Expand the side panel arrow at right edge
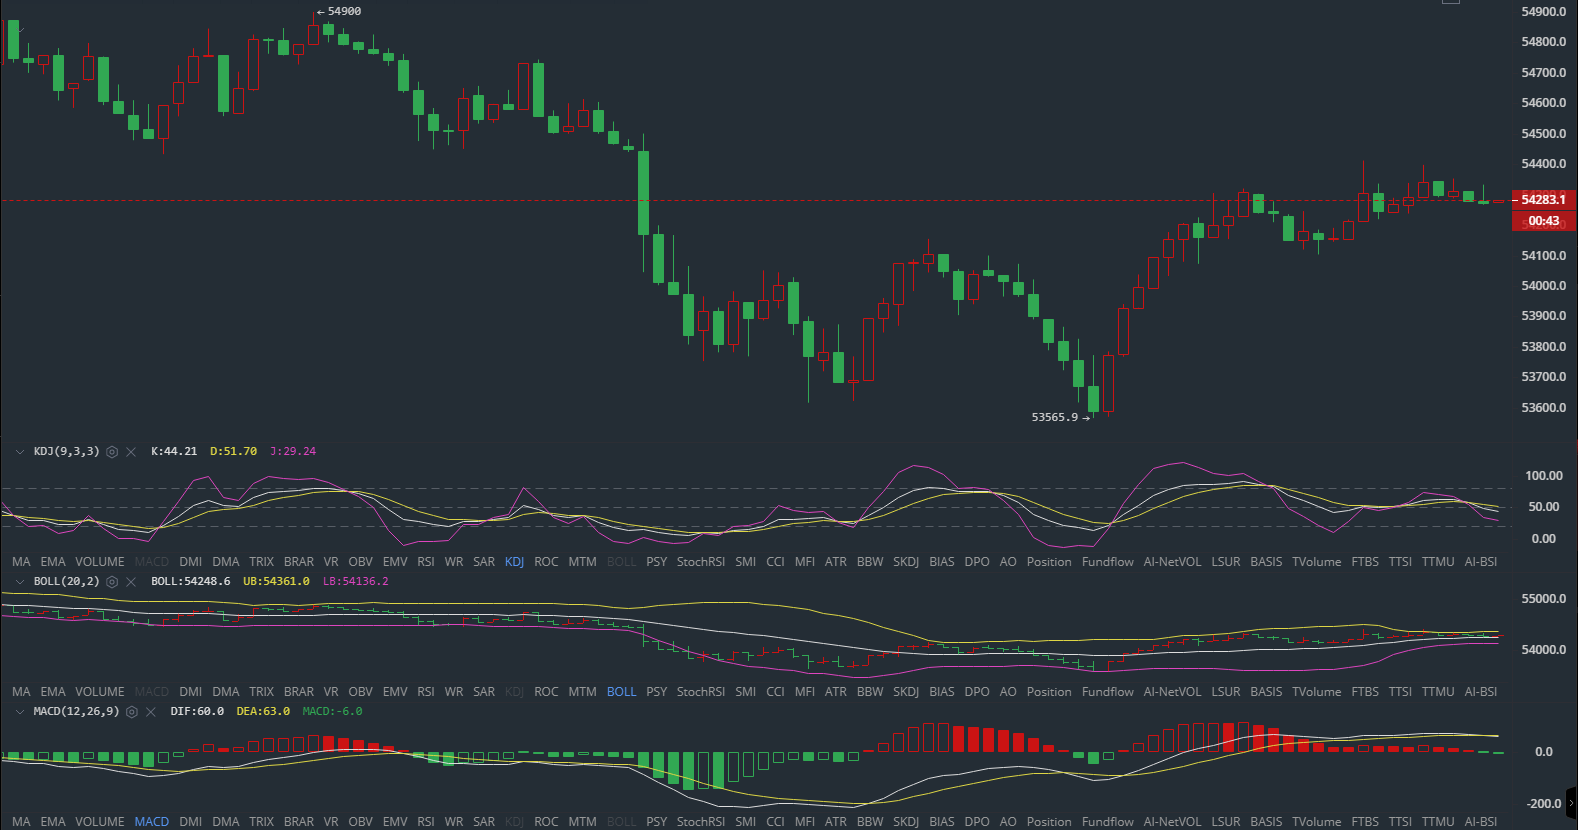This screenshot has height=830, width=1578. point(1572,802)
